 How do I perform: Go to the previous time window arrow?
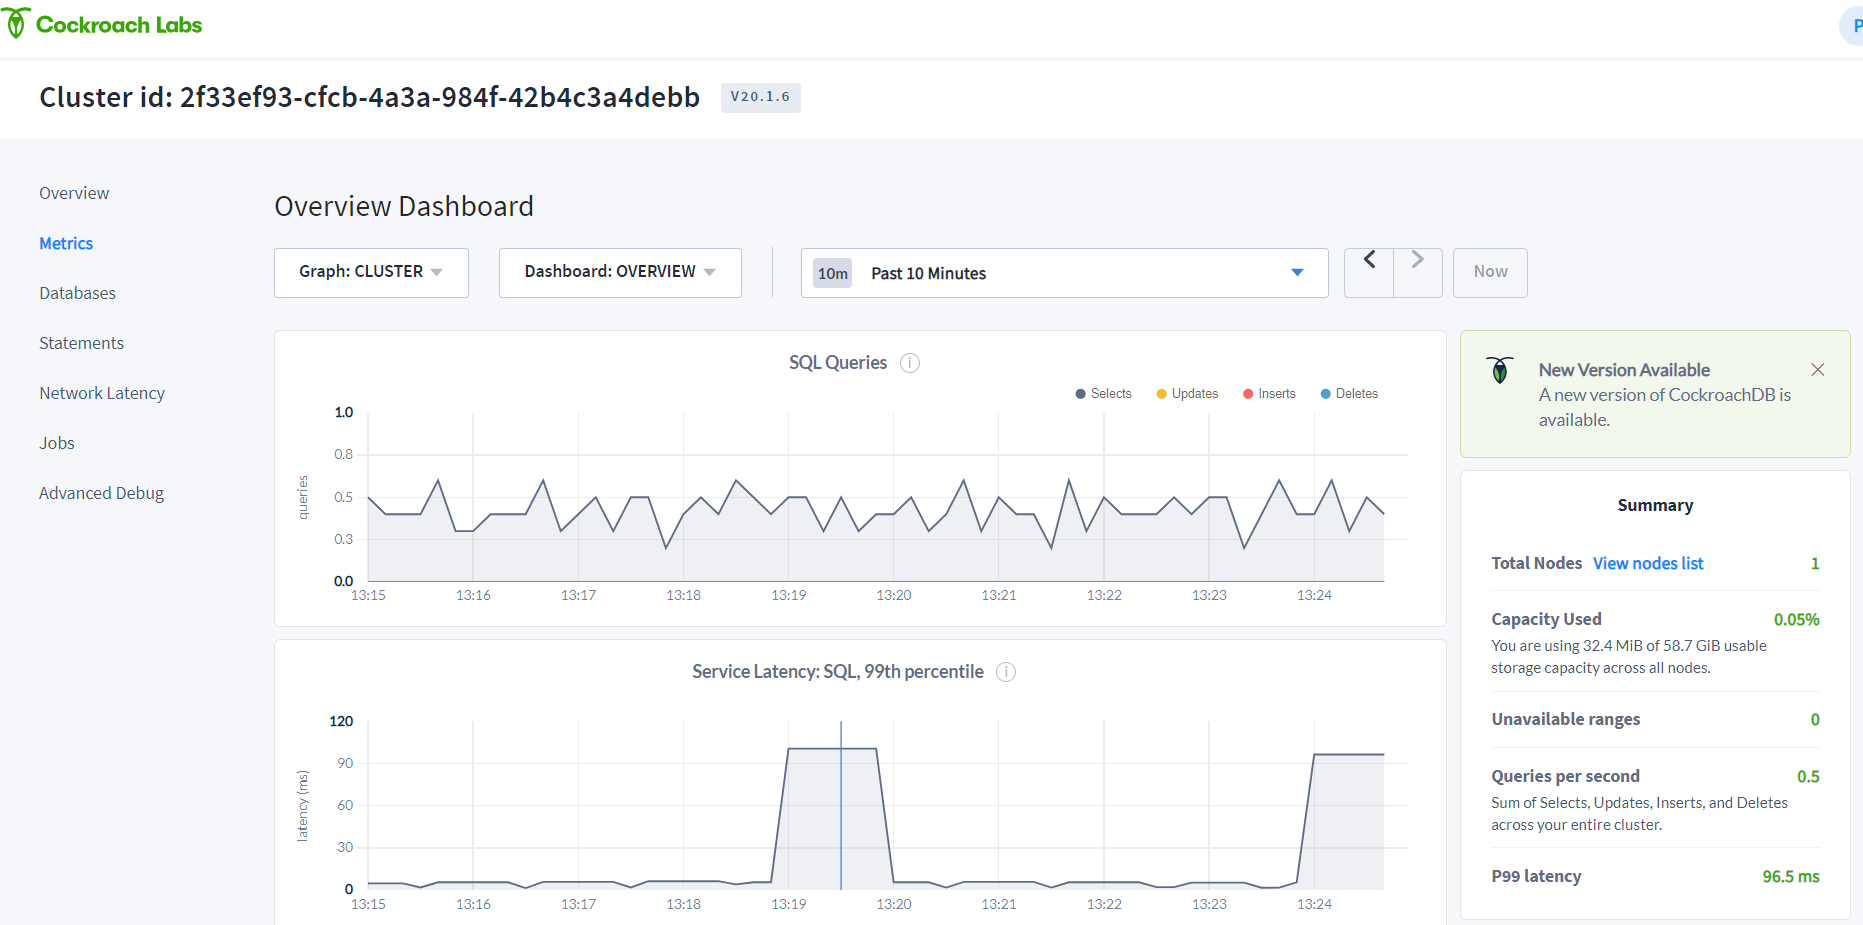click(1369, 272)
